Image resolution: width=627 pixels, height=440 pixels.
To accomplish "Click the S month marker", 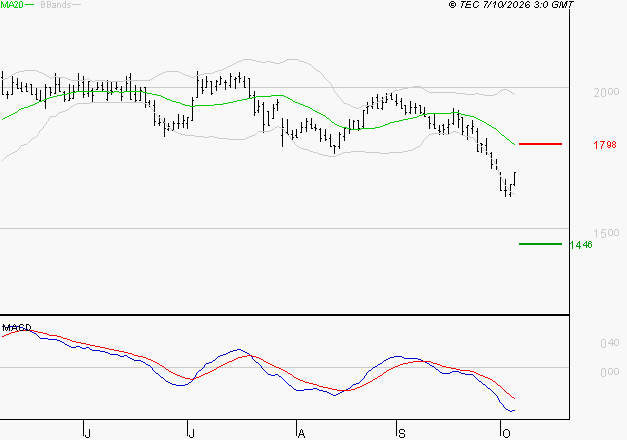I will pyautogui.click(x=402, y=434).
